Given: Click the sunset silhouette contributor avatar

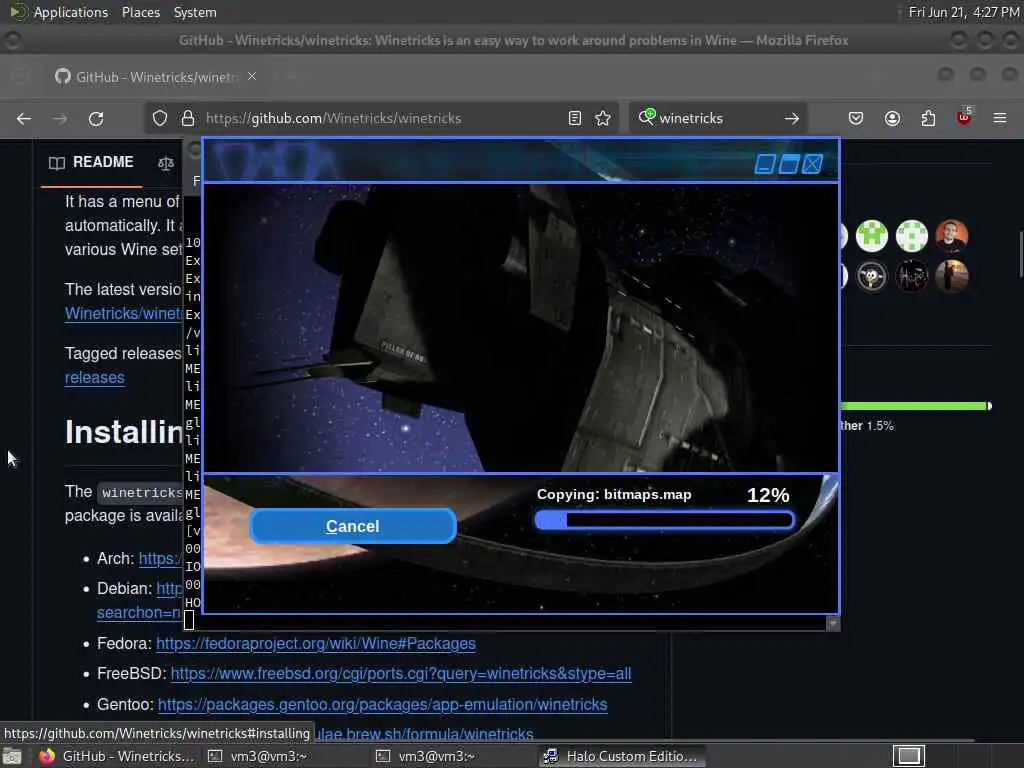Looking at the screenshot, I should pyautogui.click(x=952, y=276).
